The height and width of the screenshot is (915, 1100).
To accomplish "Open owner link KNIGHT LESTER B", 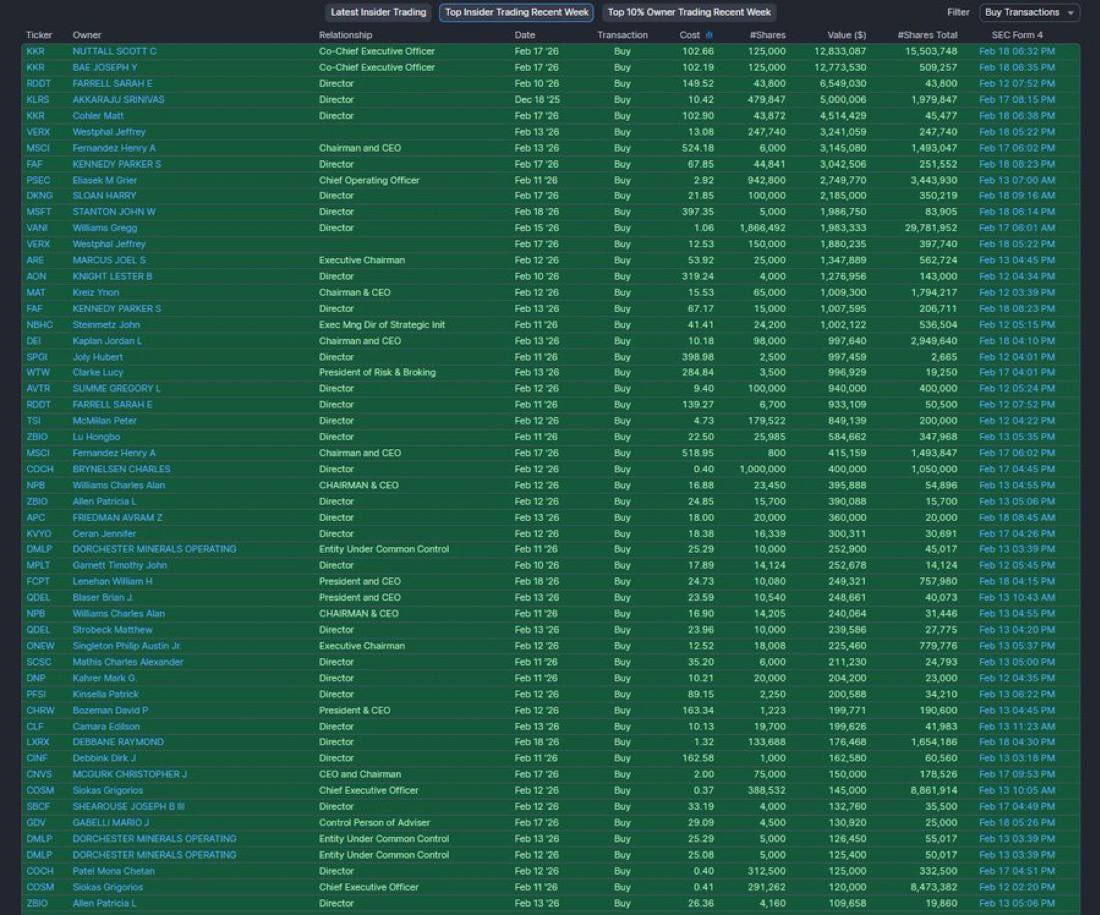I will 112,276.
